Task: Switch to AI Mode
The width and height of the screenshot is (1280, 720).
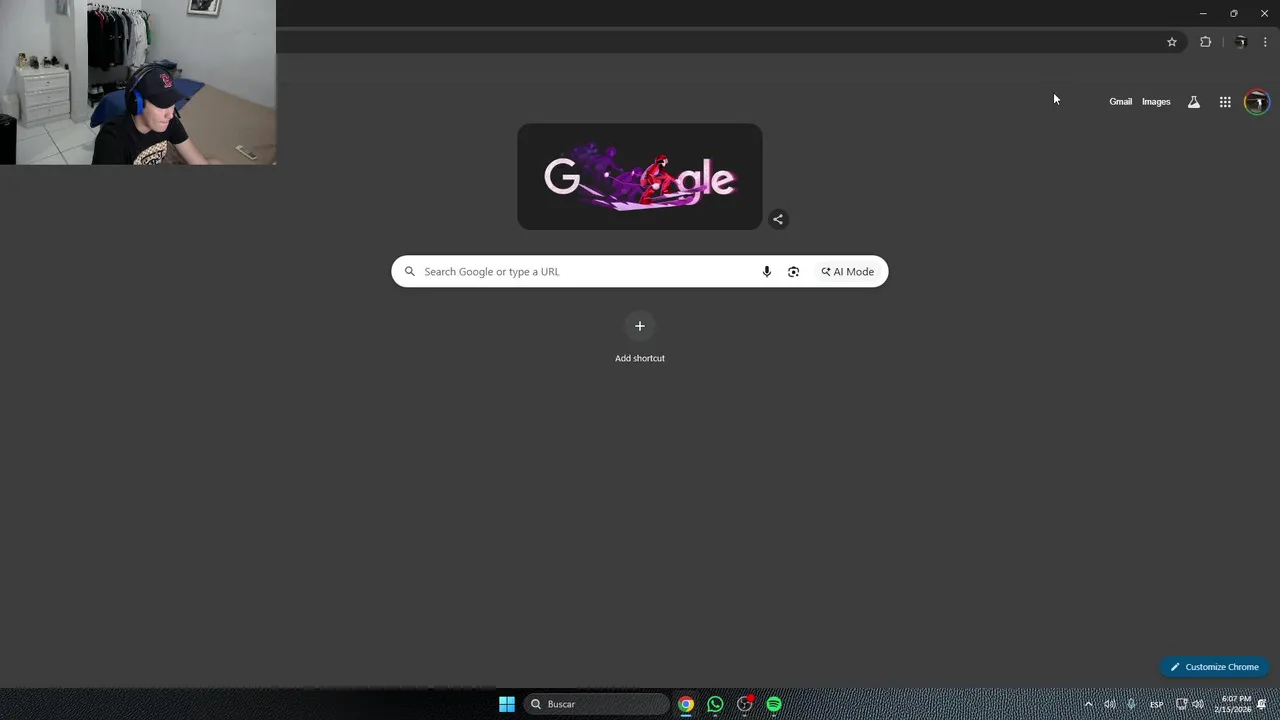Action: click(x=848, y=272)
